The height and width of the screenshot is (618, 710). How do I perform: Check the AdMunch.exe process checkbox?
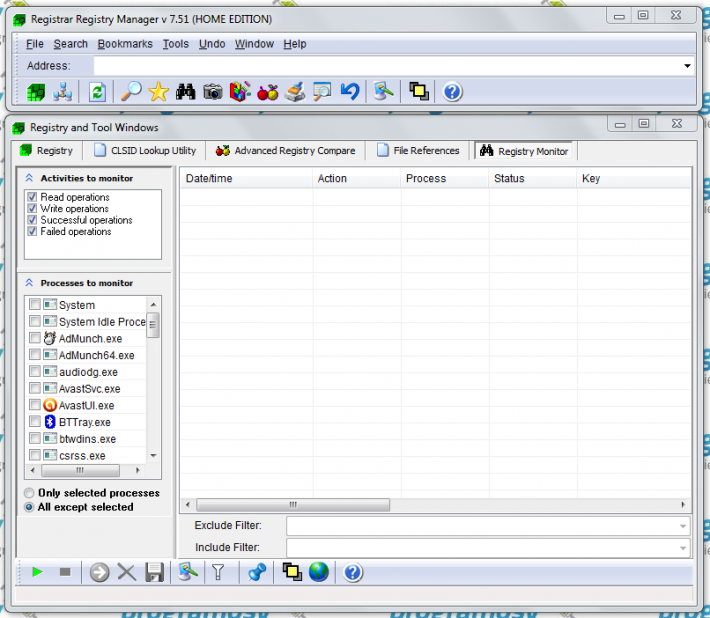click(x=35, y=338)
